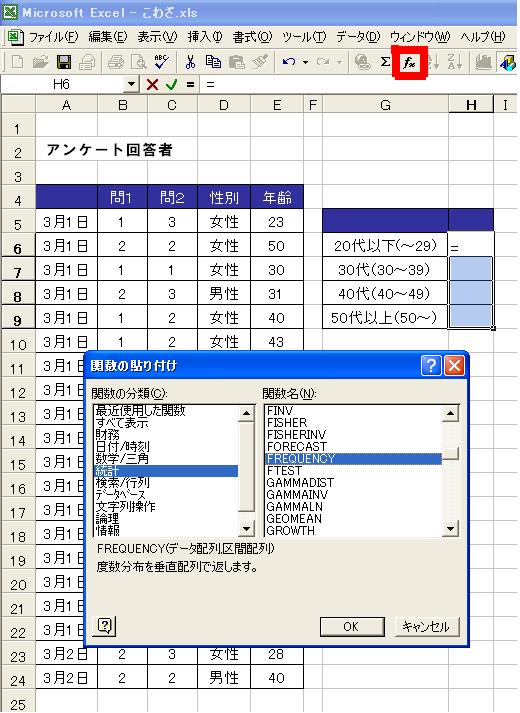The width and height of the screenshot is (520, 713).
Task: Open the ファイル(F) menu
Action: click(54, 37)
